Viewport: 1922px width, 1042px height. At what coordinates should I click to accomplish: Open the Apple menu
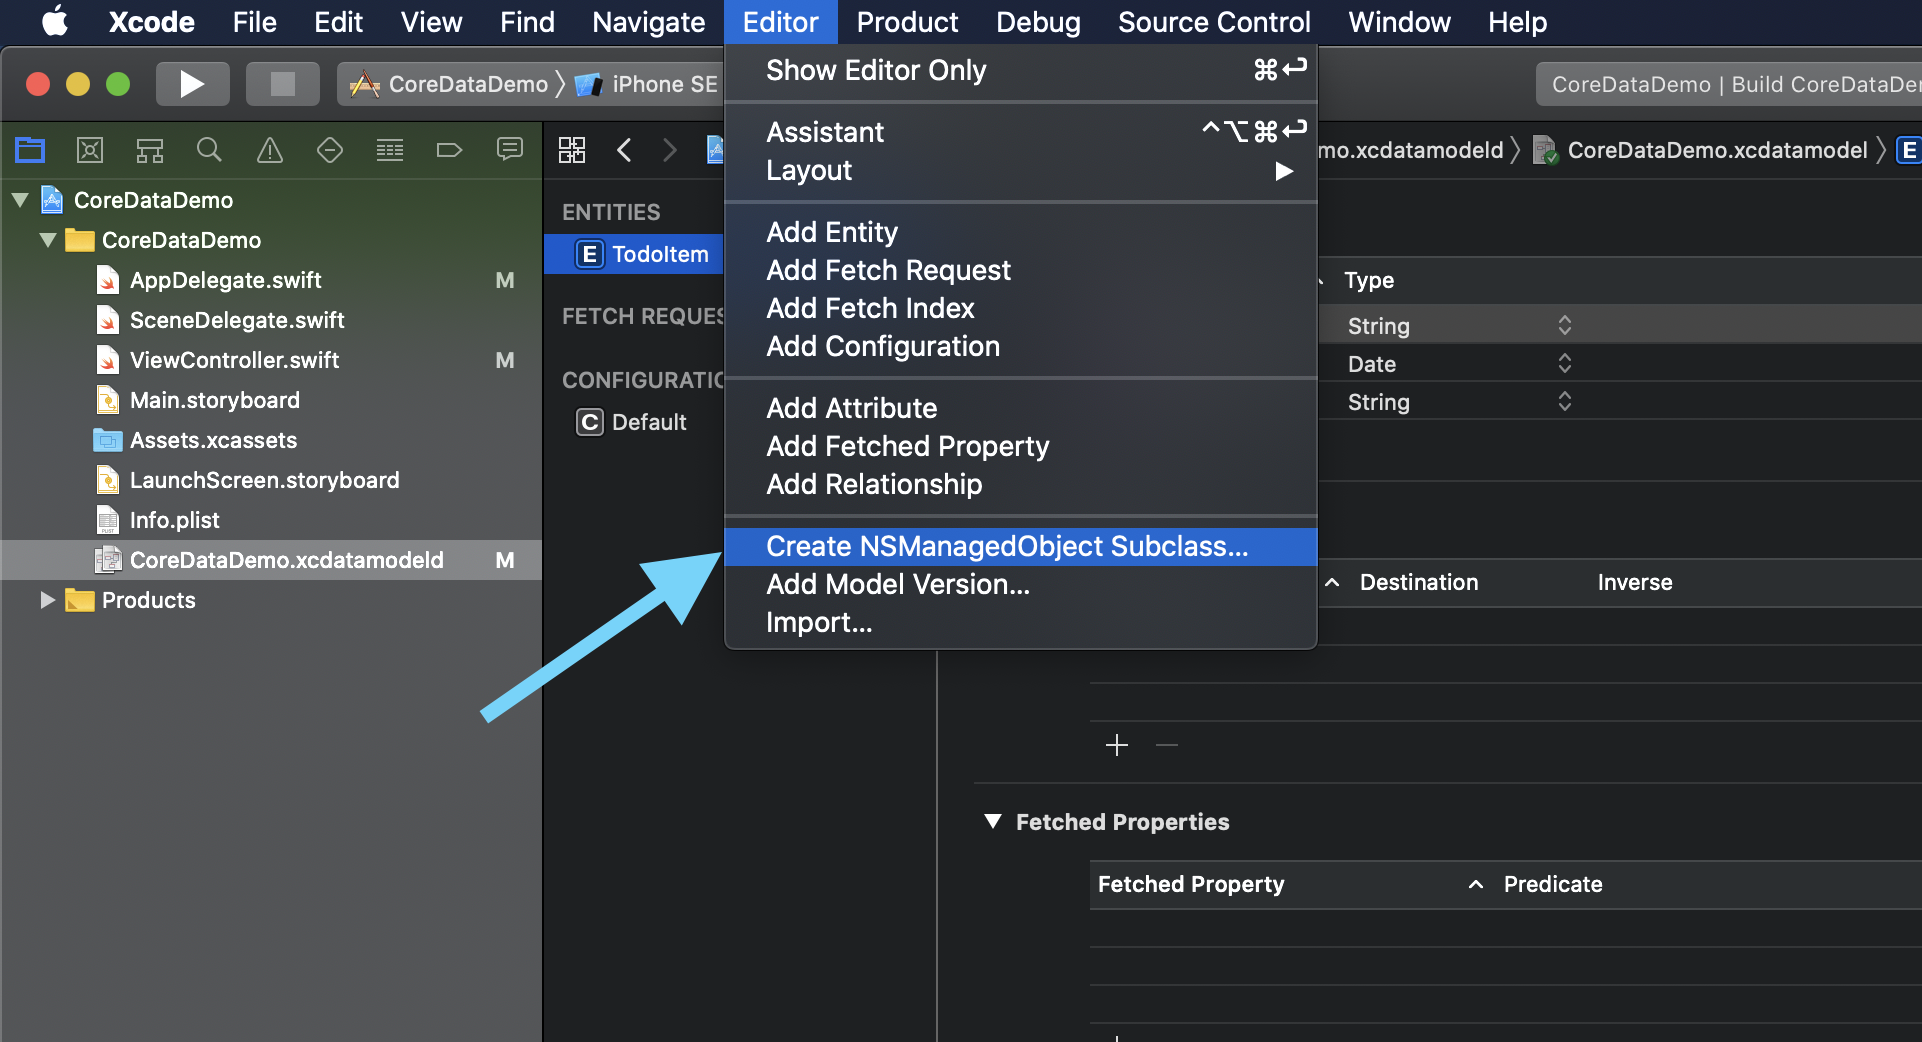(55, 22)
